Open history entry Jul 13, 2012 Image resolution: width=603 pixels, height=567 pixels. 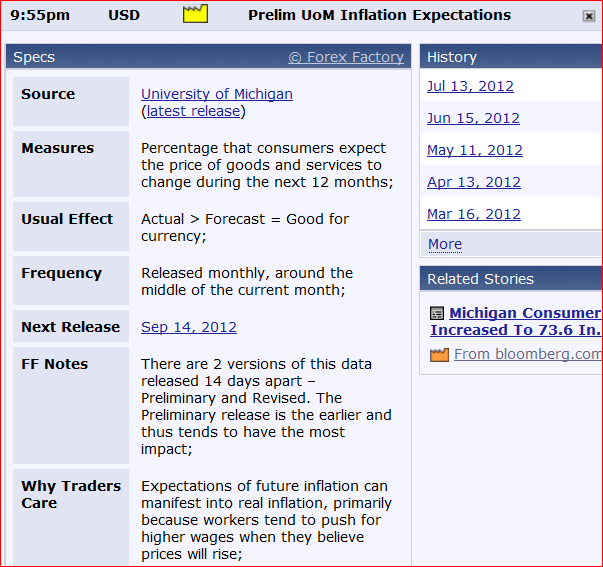(470, 86)
